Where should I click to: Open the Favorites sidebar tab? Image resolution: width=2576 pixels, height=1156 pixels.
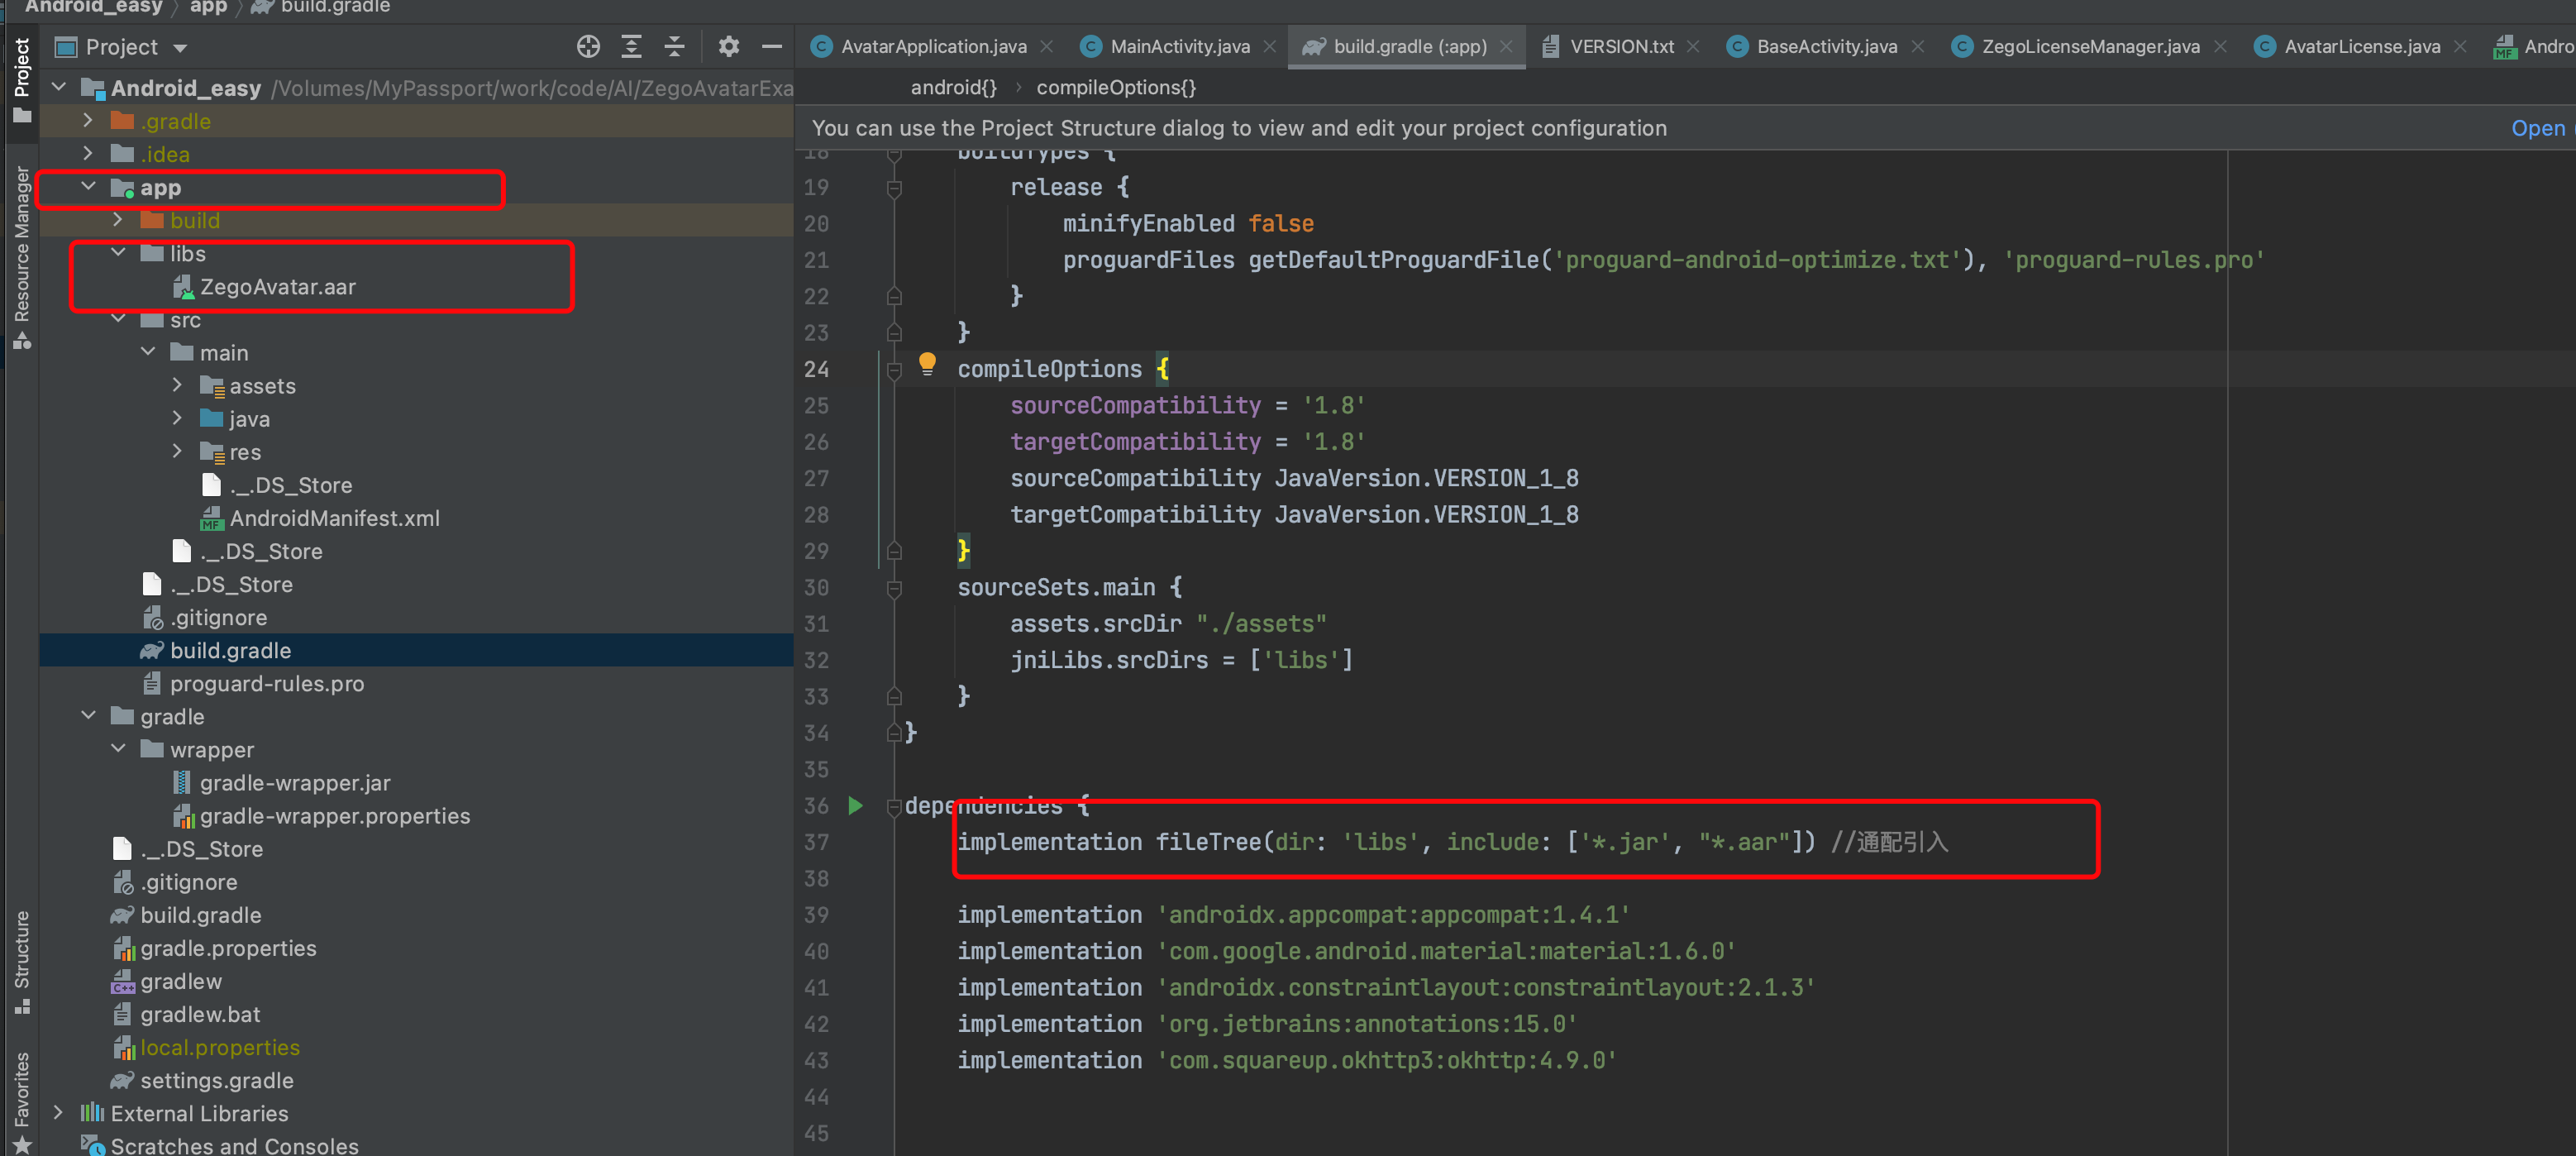click(21, 1102)
